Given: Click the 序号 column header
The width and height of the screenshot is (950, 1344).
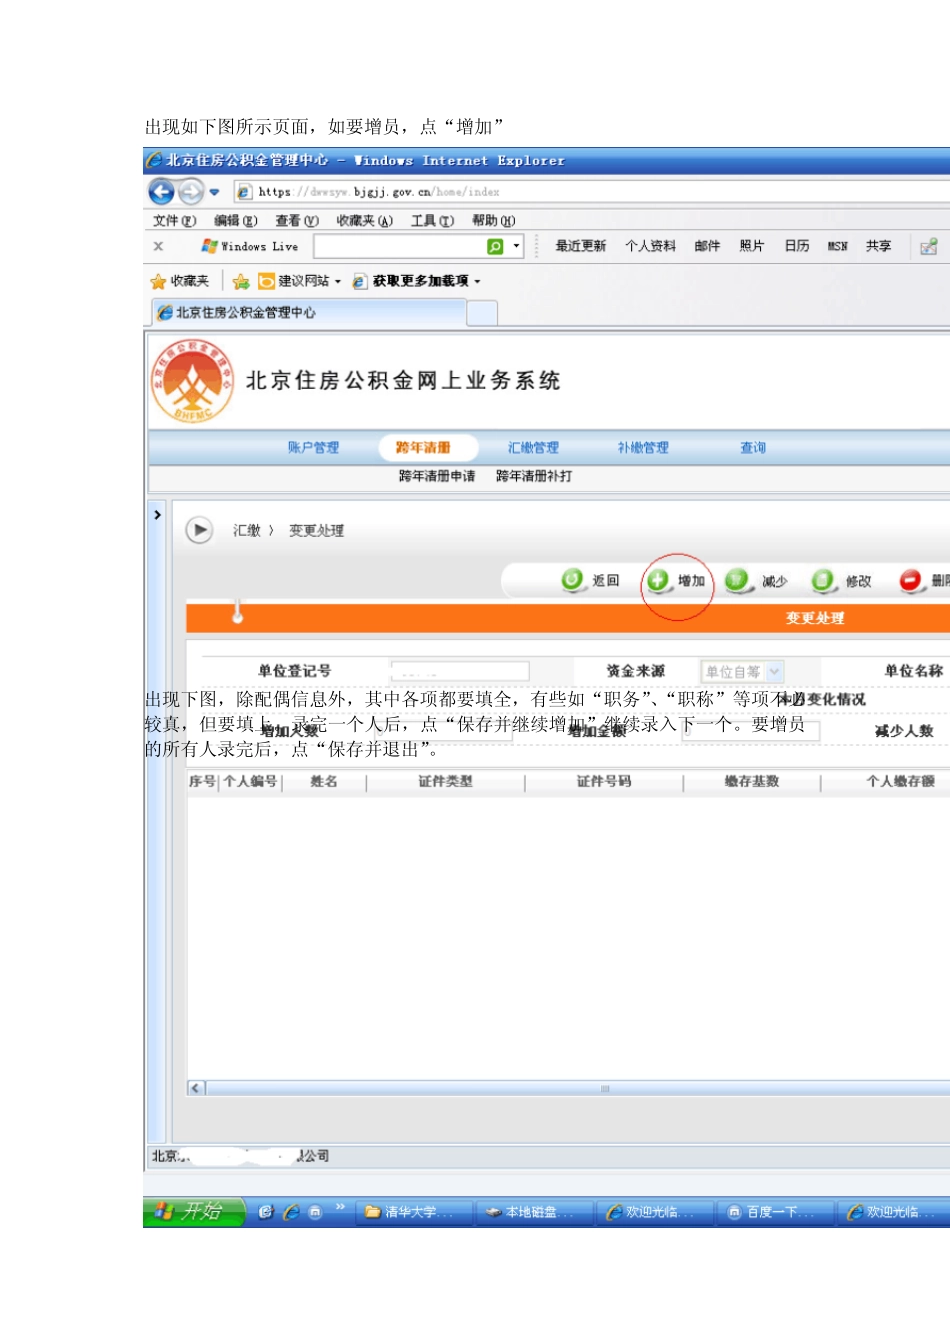Looking at the screenshot, I should (x=202, y=782).
